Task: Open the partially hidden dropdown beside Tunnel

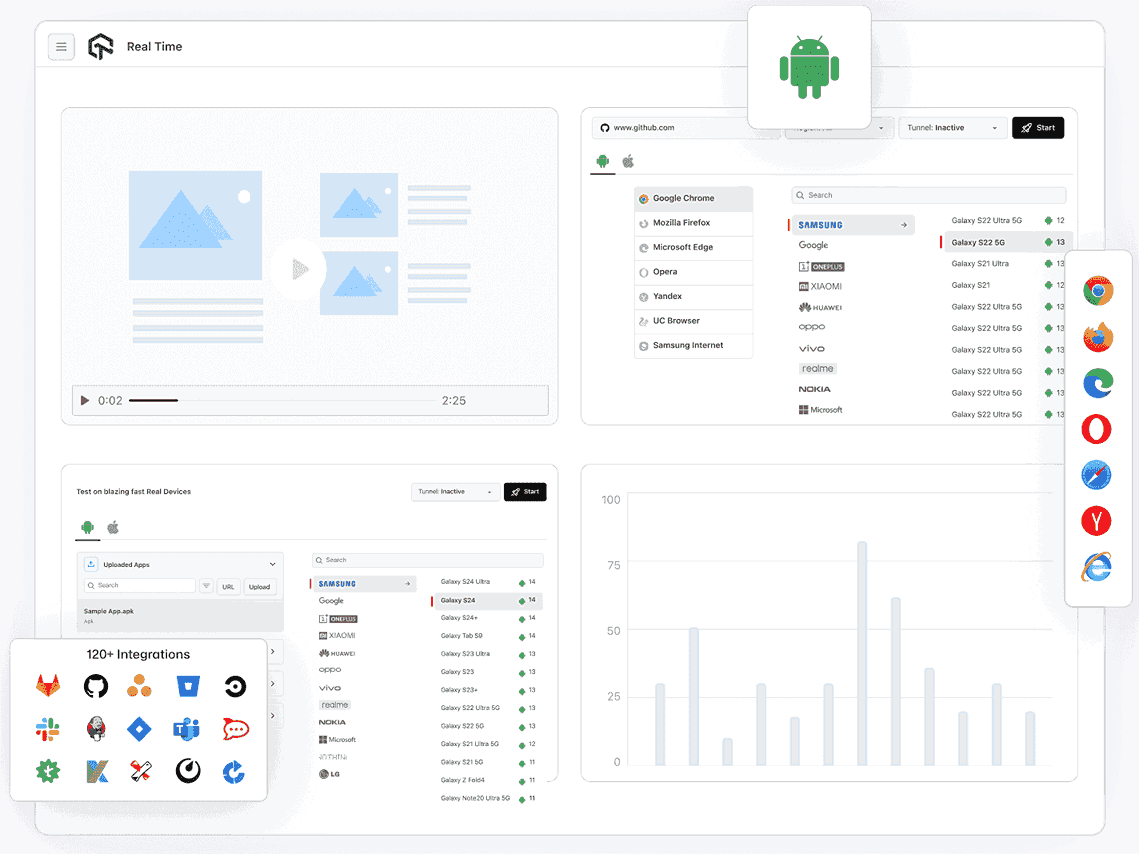Action: click(838, 128)
